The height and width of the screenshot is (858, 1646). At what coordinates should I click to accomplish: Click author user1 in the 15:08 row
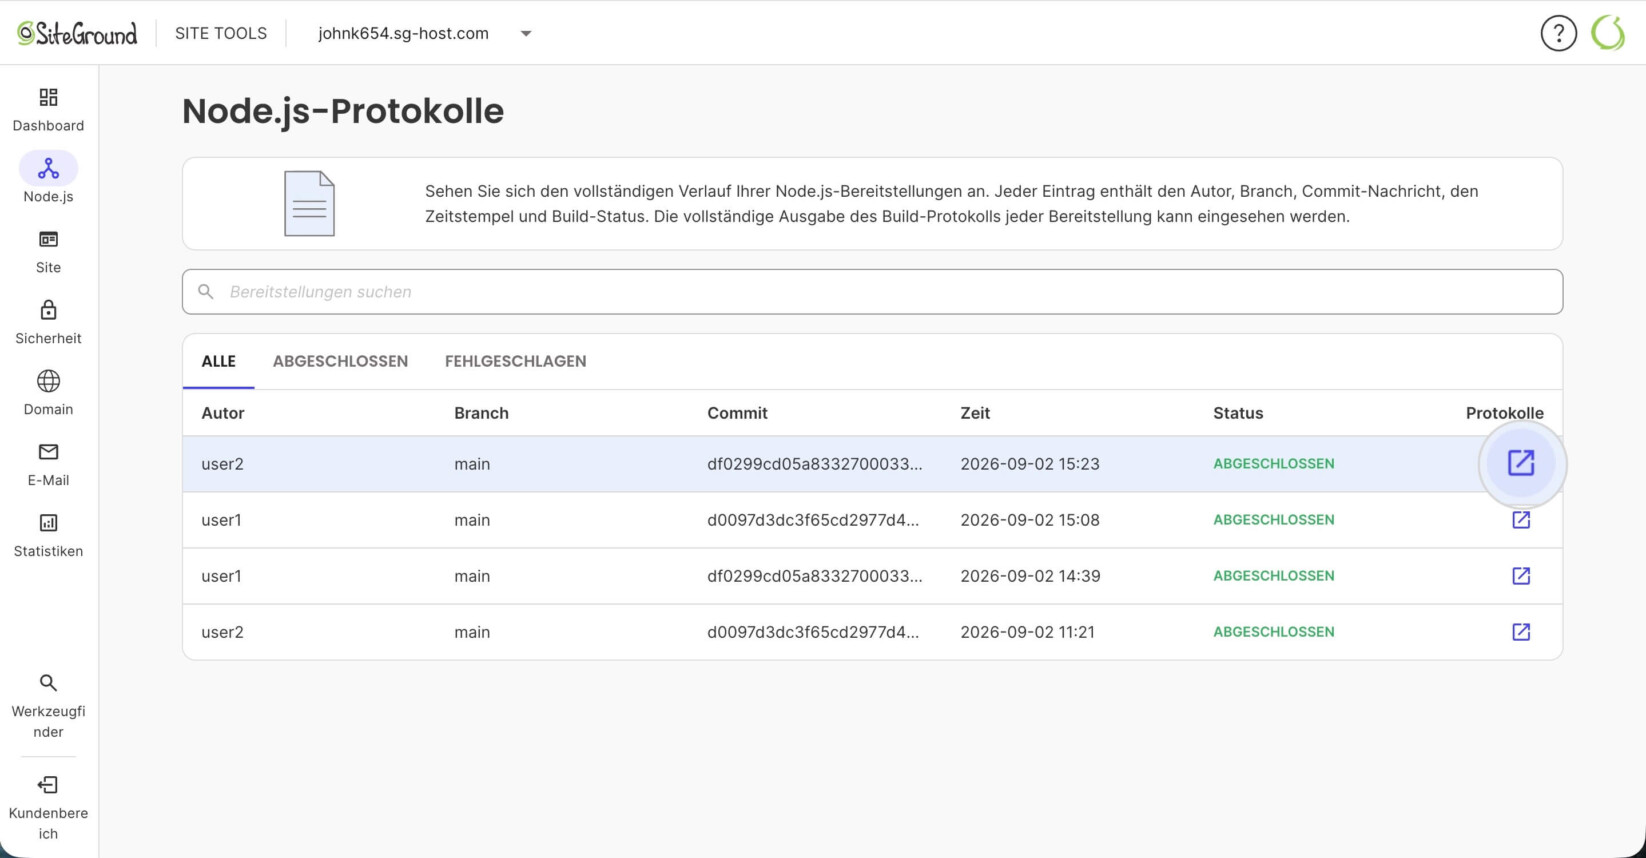click(x=221, y=520)
